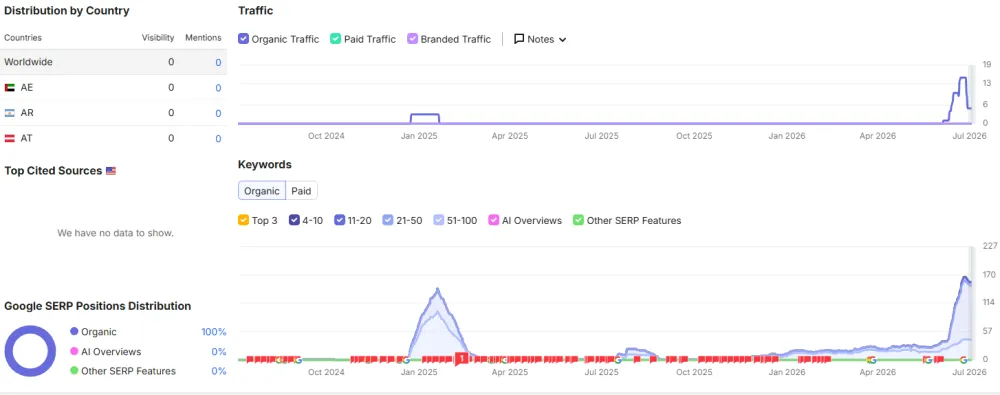Click the Google update marker near Apr 2026
This screenshot has width=1000, height=395.
872,360
